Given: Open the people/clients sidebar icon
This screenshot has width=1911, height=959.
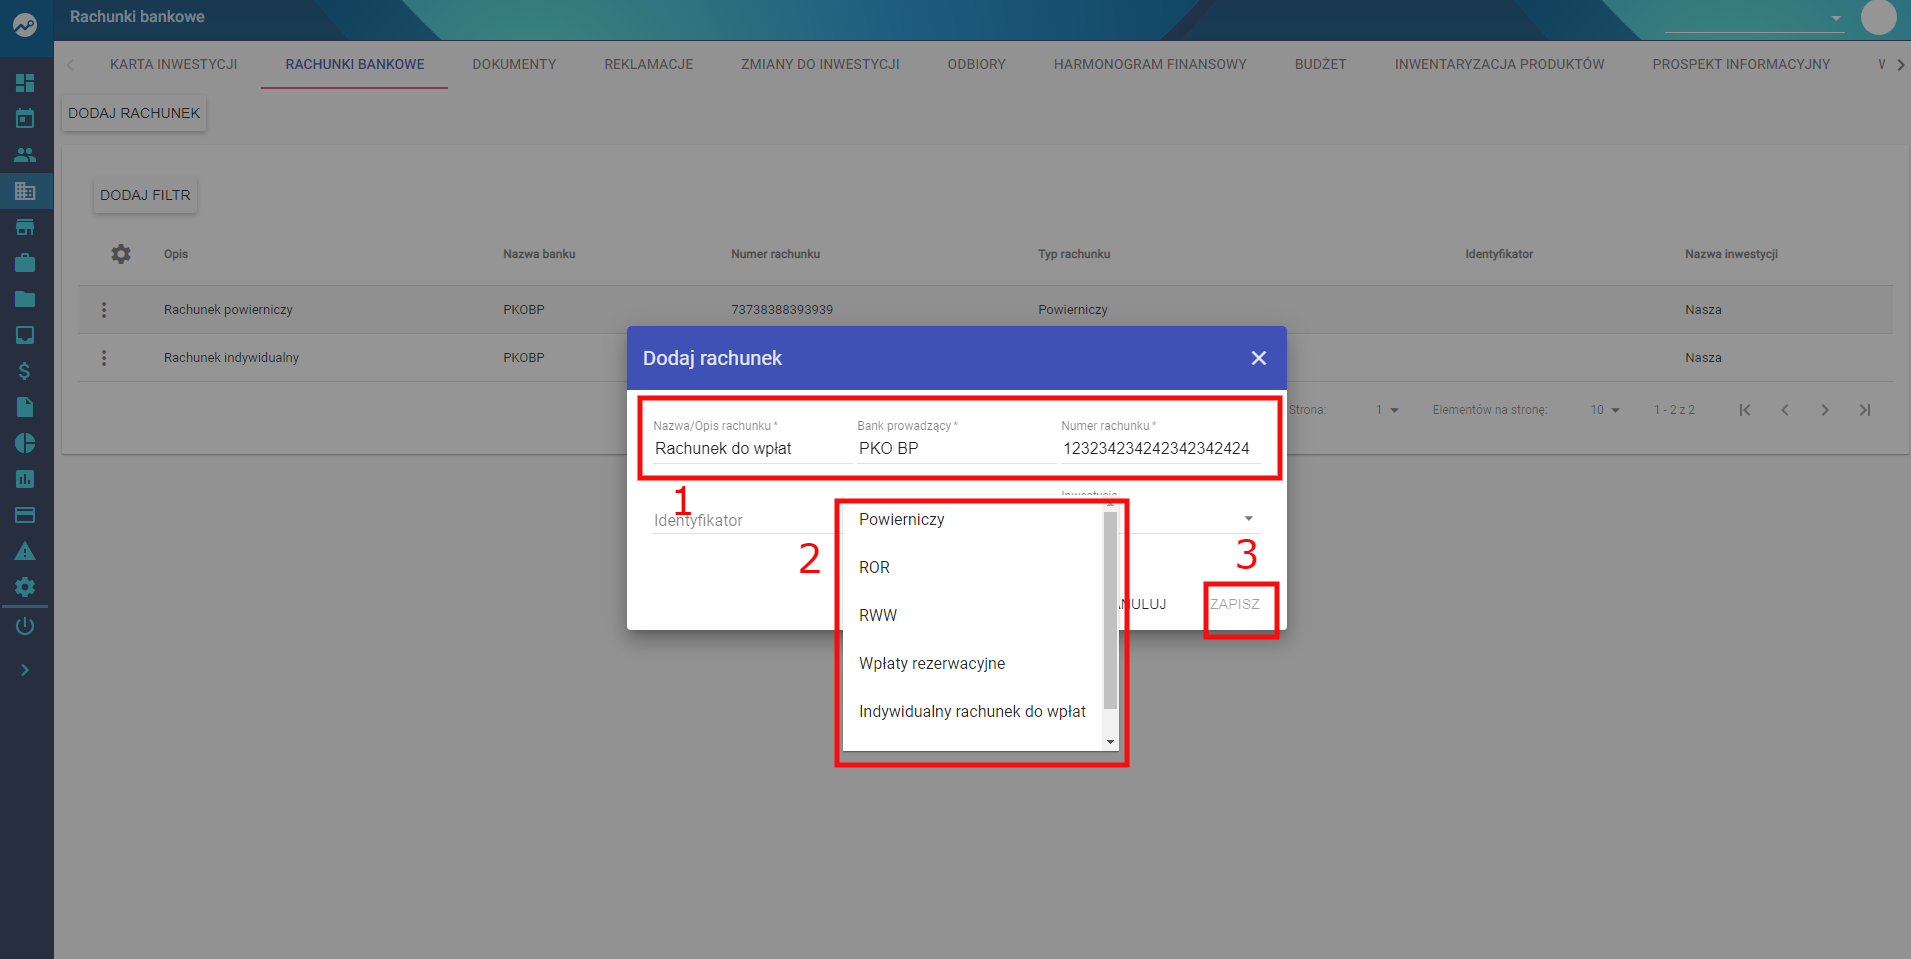Looking at the screenshot, I should [25, 155].
